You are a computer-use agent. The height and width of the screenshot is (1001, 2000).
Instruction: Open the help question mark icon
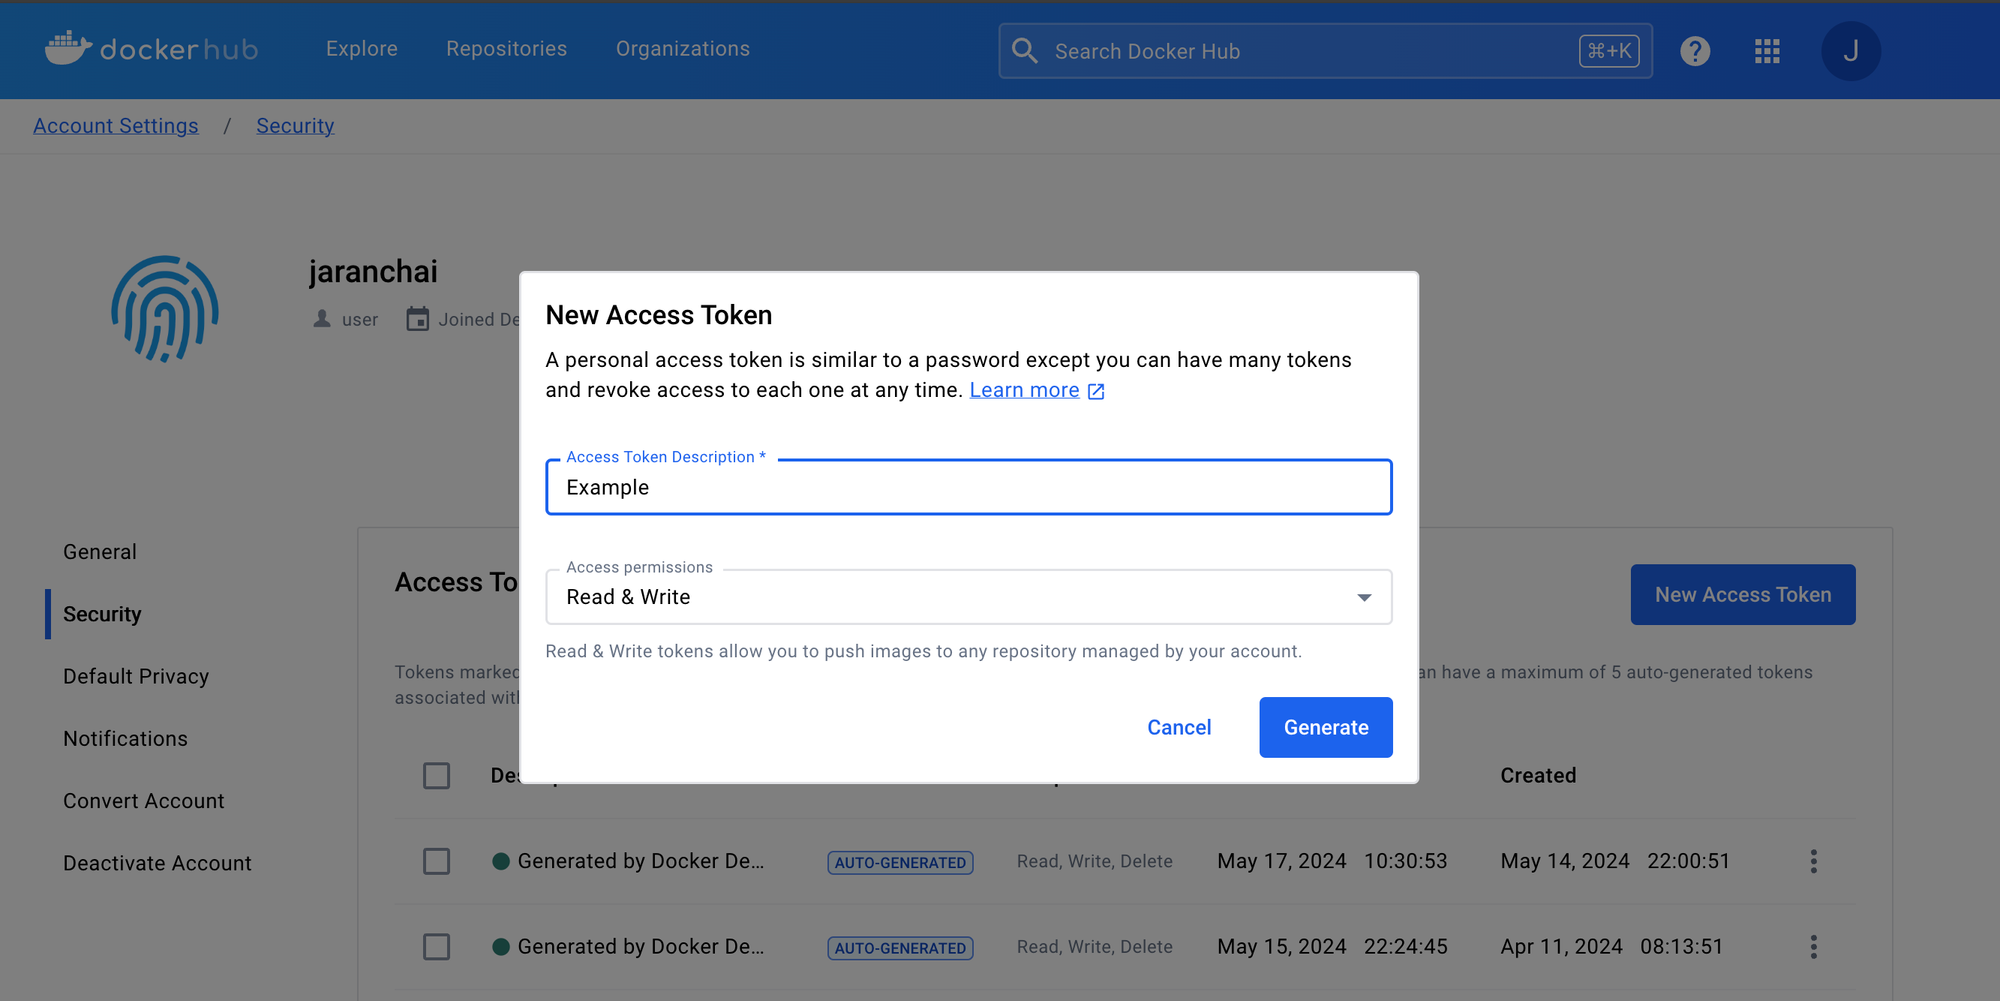coord(1695,51)
